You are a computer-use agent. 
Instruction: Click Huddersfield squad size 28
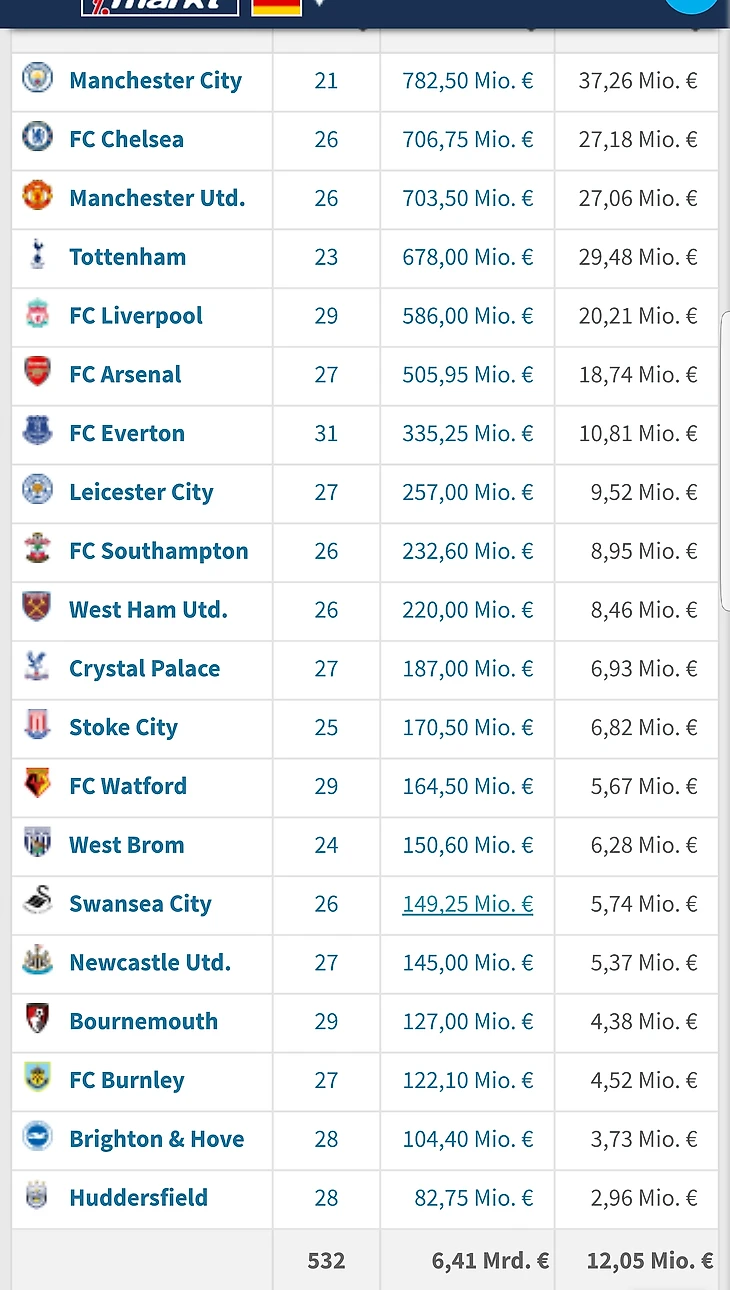326,1198
